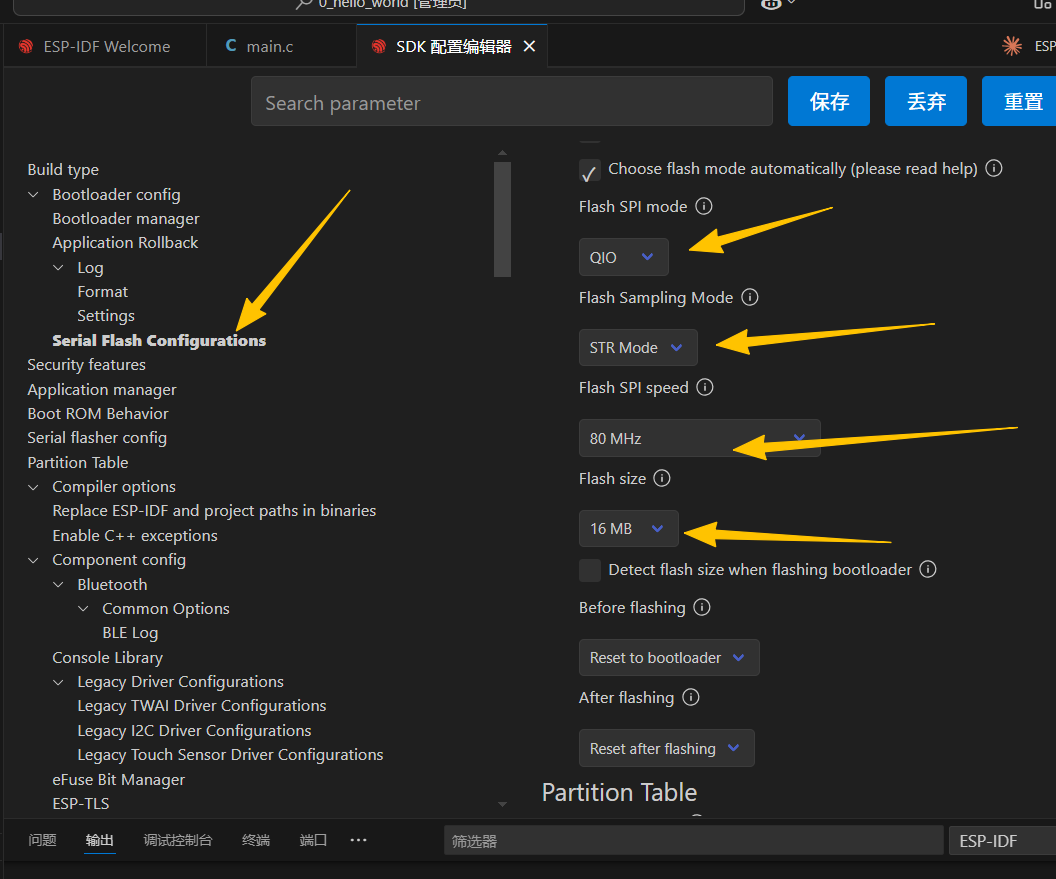Collapse the Log tree node

click(59, 267)
